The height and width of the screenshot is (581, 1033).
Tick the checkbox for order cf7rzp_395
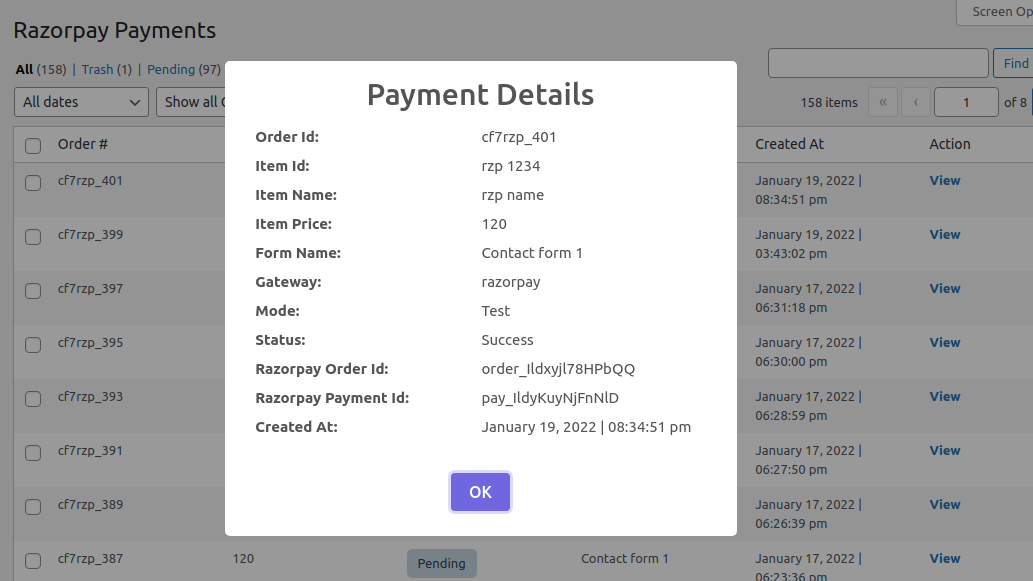point(33,345)
